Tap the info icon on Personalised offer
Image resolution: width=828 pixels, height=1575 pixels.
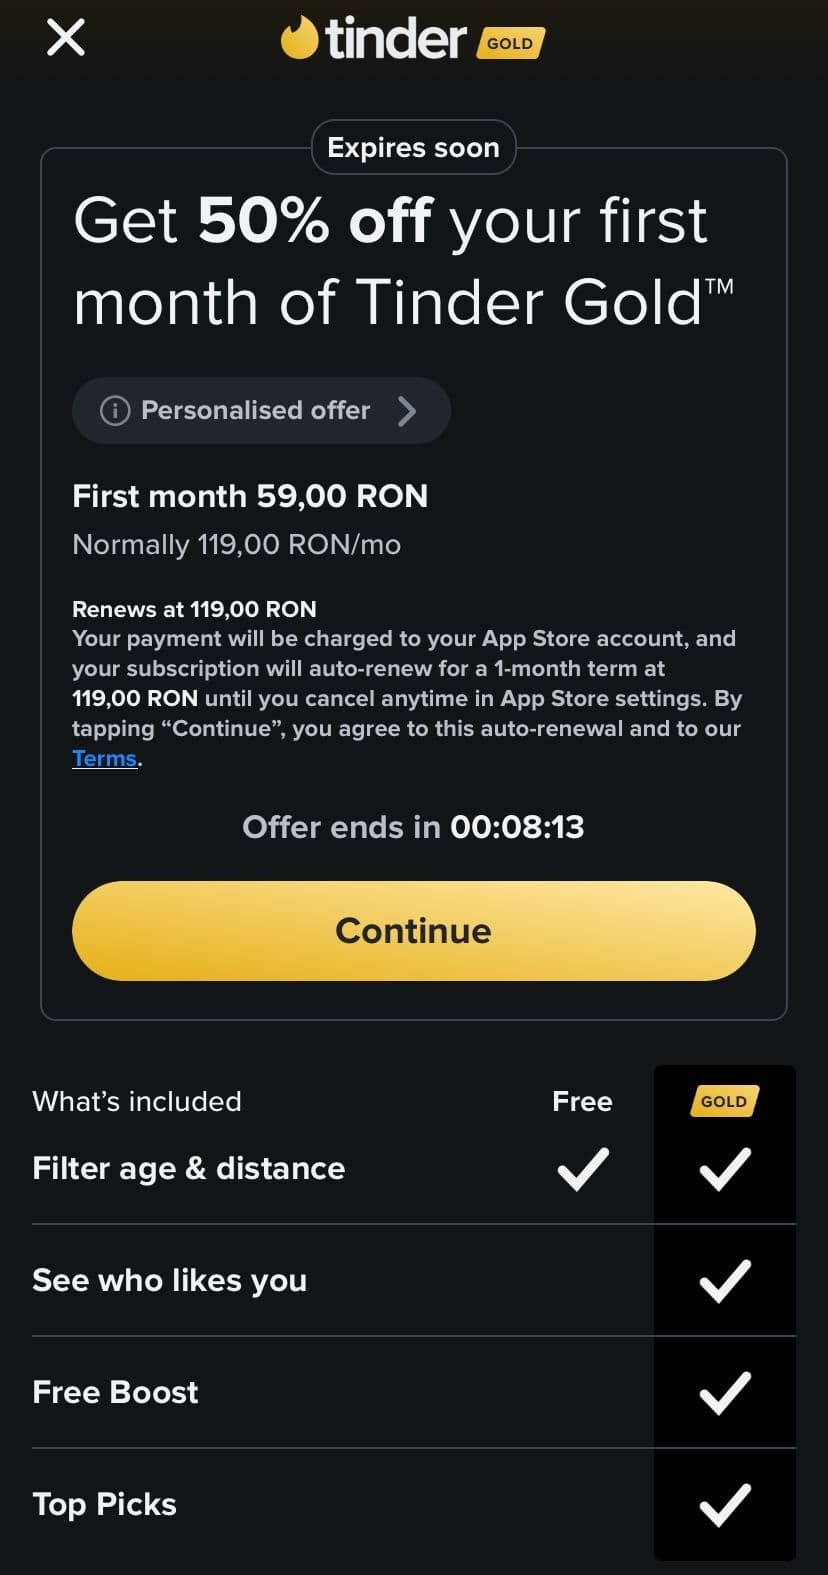click(x=115, y=410)
